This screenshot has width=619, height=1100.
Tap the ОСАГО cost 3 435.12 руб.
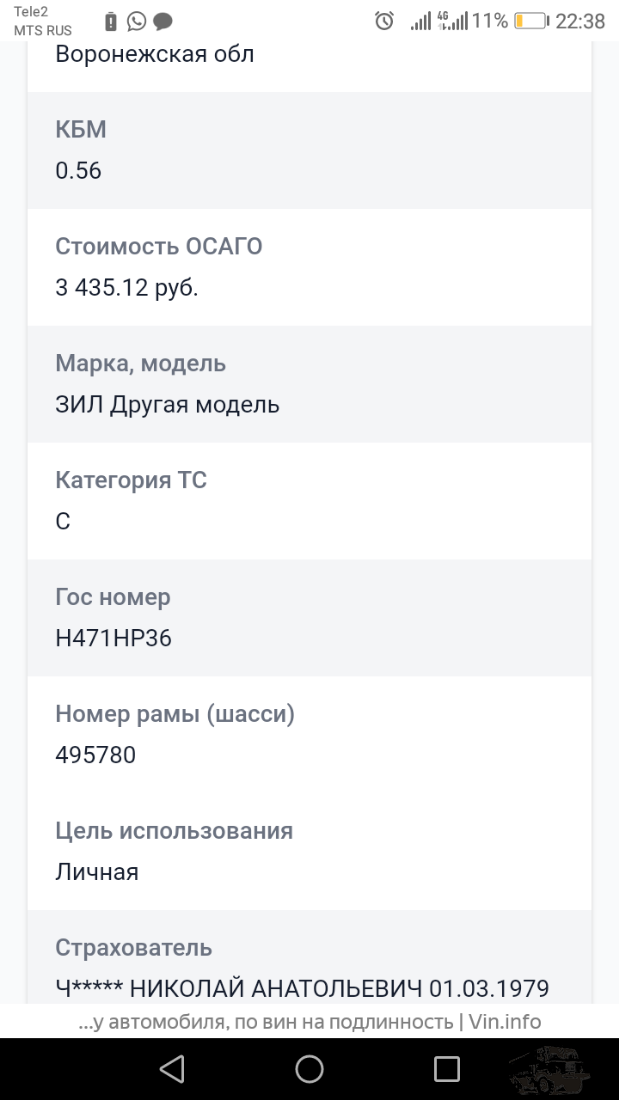click(x=127, y=288)
